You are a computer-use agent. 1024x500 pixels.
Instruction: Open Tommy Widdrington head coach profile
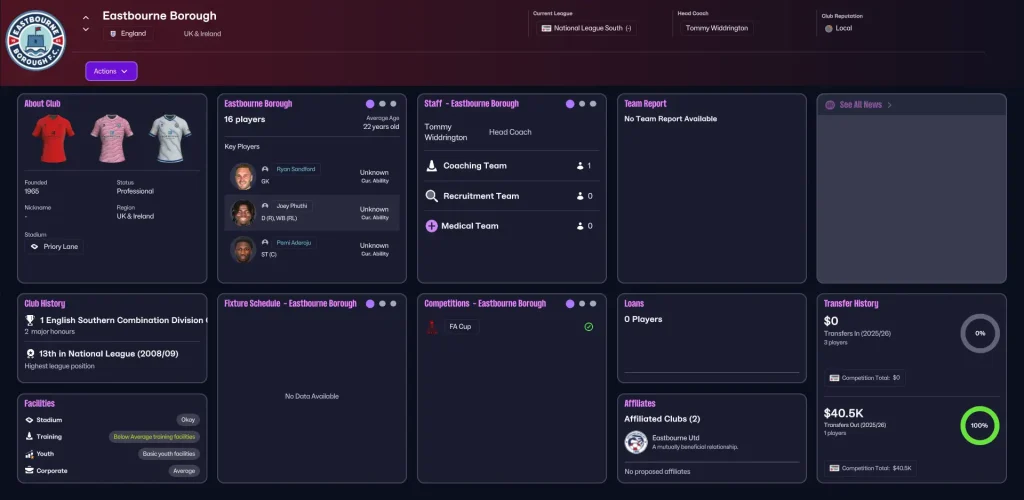click(716, 28)
